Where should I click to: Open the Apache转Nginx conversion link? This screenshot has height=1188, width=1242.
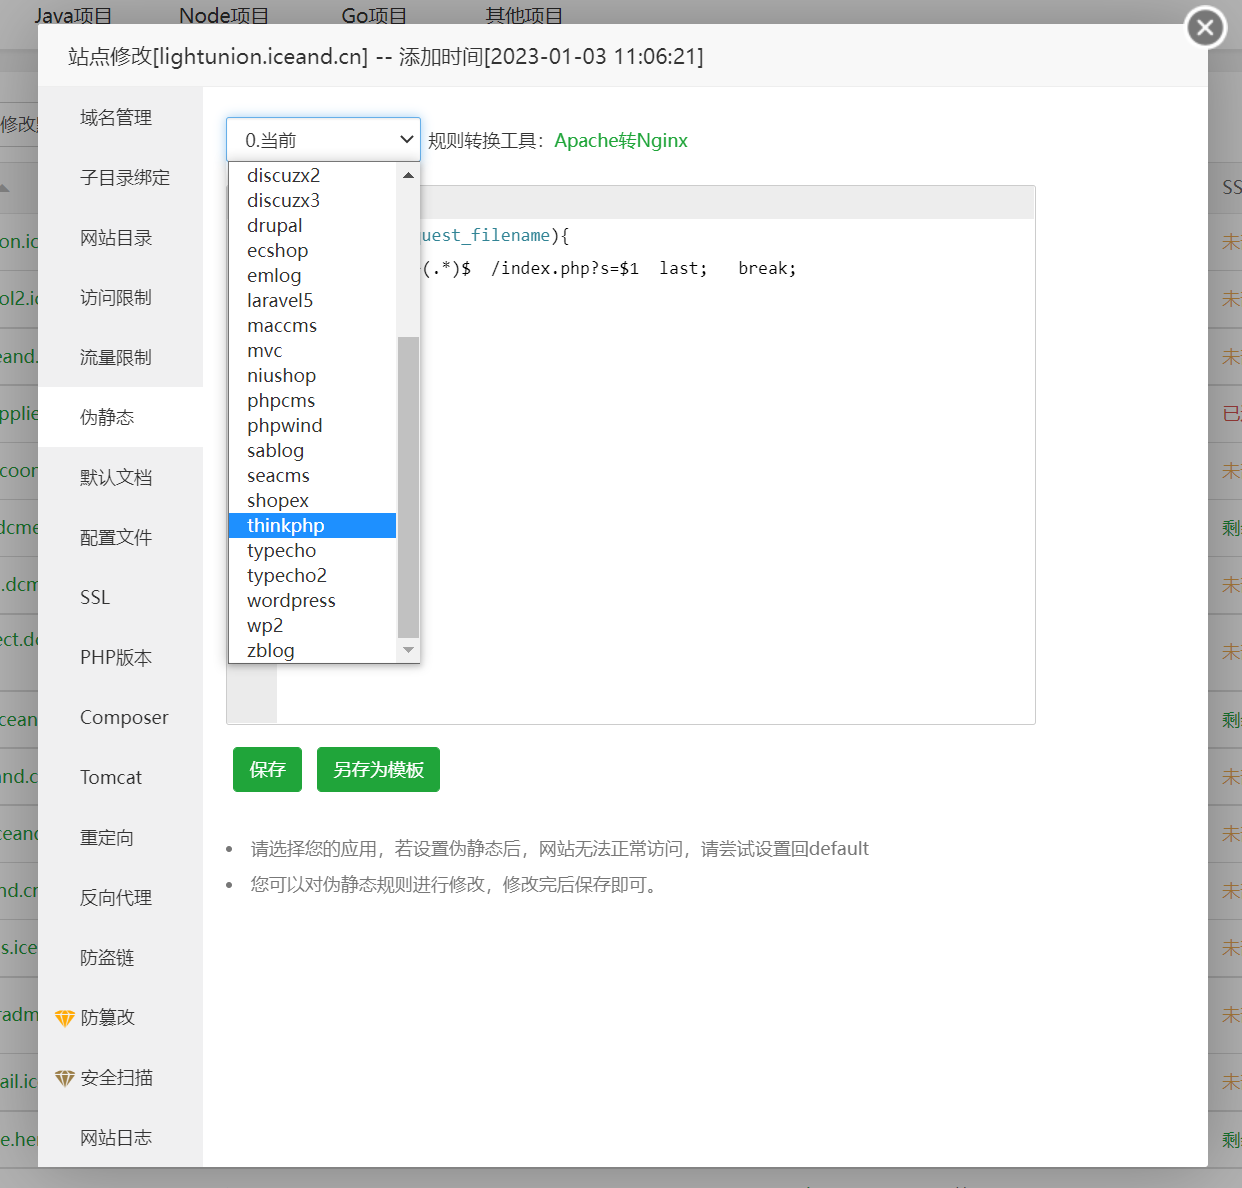tap(621, 141)
